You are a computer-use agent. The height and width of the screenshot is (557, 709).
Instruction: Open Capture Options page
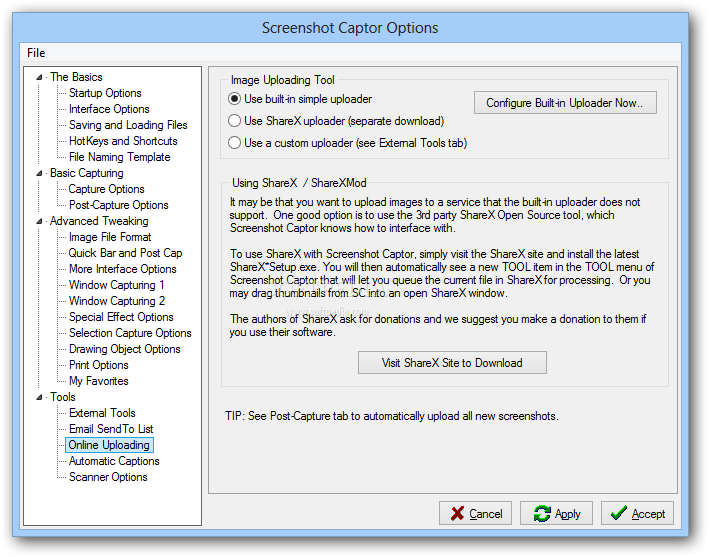pos(106,189)
